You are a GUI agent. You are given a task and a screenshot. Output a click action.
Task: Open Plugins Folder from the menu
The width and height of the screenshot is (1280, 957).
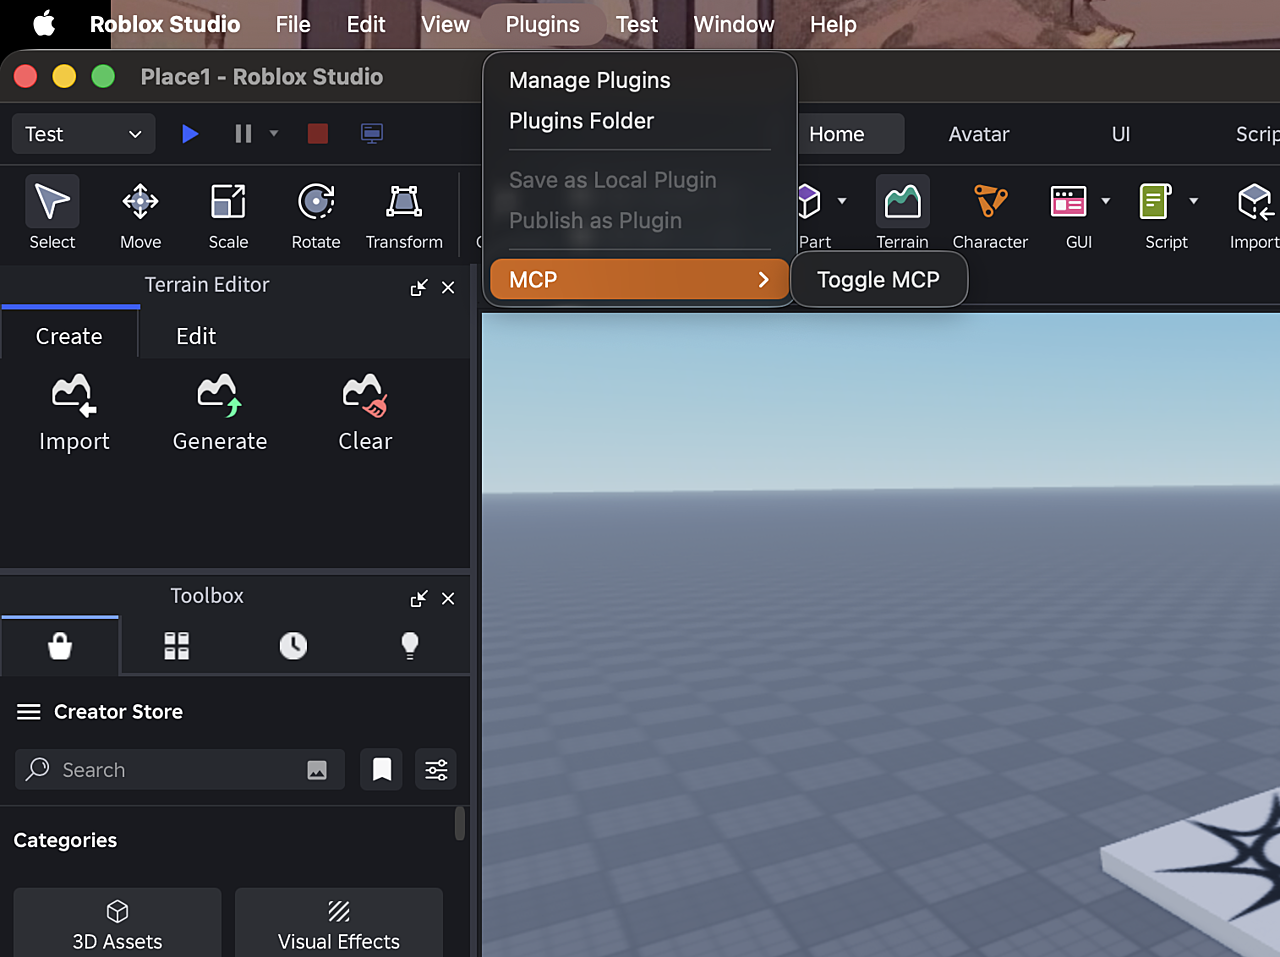(x=582, y=121)
